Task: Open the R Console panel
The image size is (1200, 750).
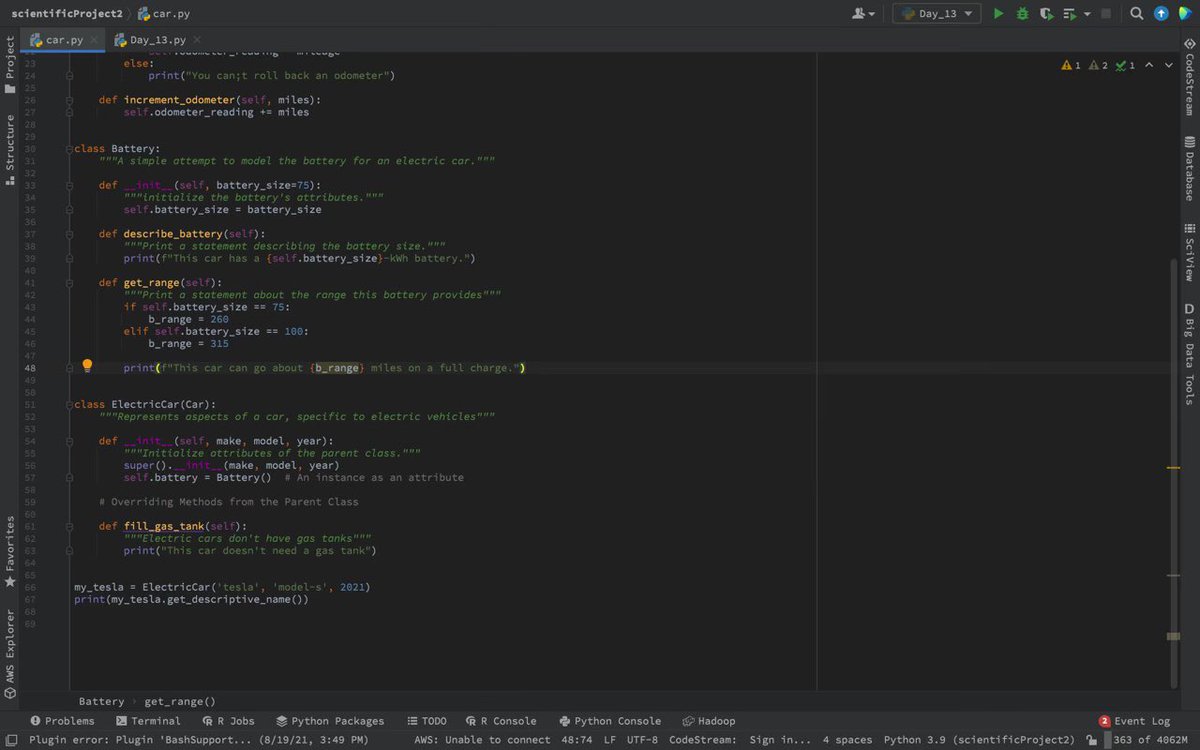Action: pyautogui.click(x=500, y=721)
